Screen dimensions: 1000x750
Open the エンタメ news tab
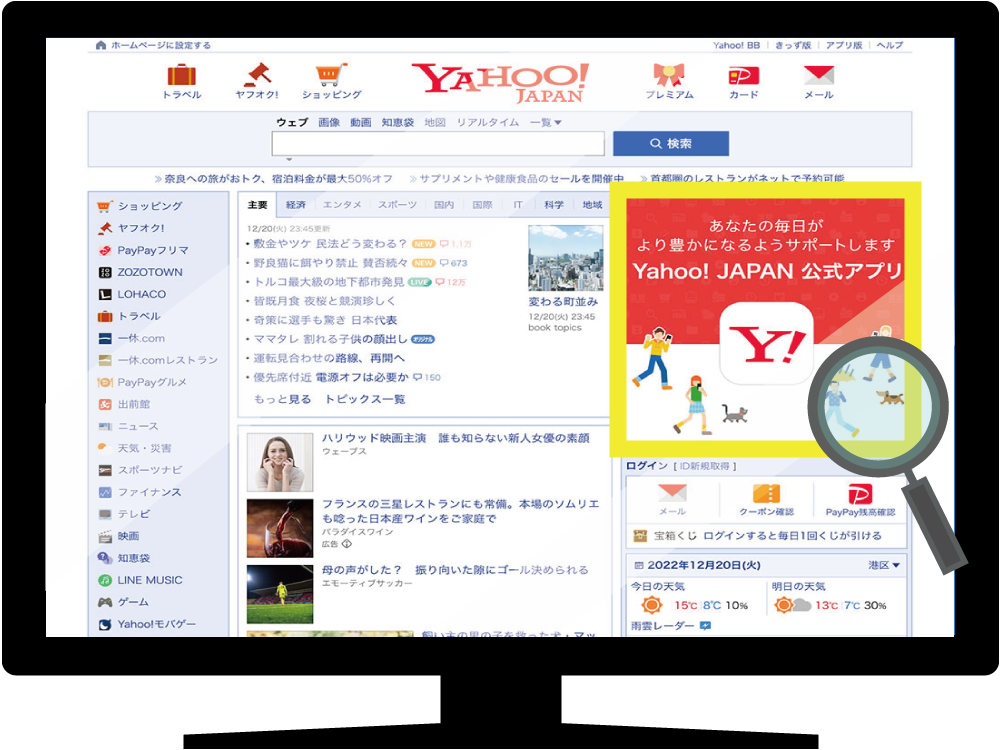pos(342,205)
